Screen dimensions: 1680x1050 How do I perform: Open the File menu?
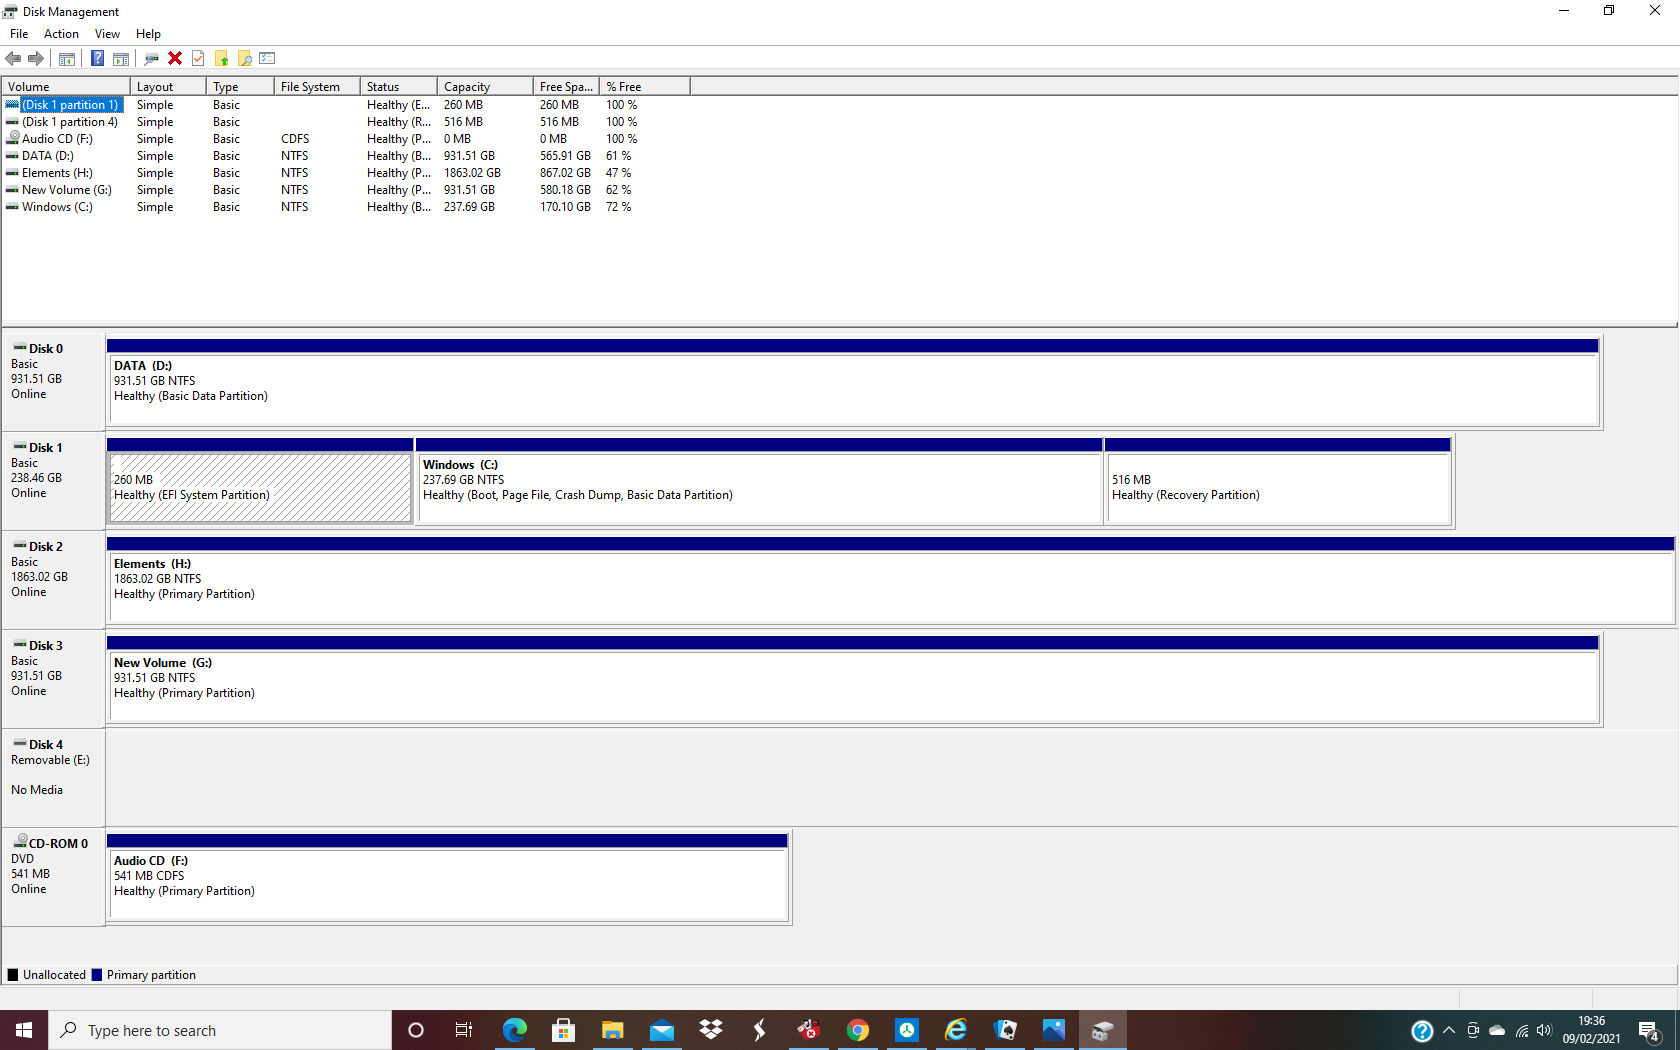pyautogui.click(x=18, y=33)
